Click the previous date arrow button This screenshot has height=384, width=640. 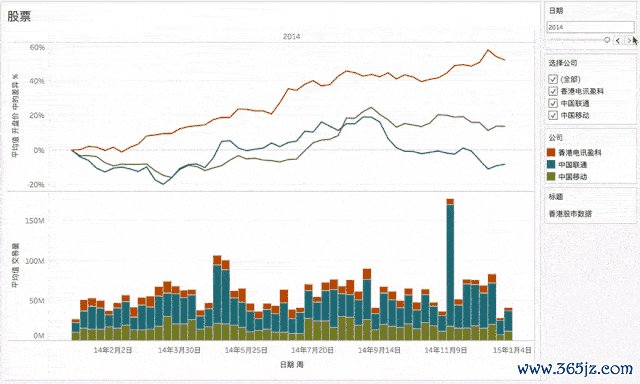pyautogui.click(x=618, y=40)
